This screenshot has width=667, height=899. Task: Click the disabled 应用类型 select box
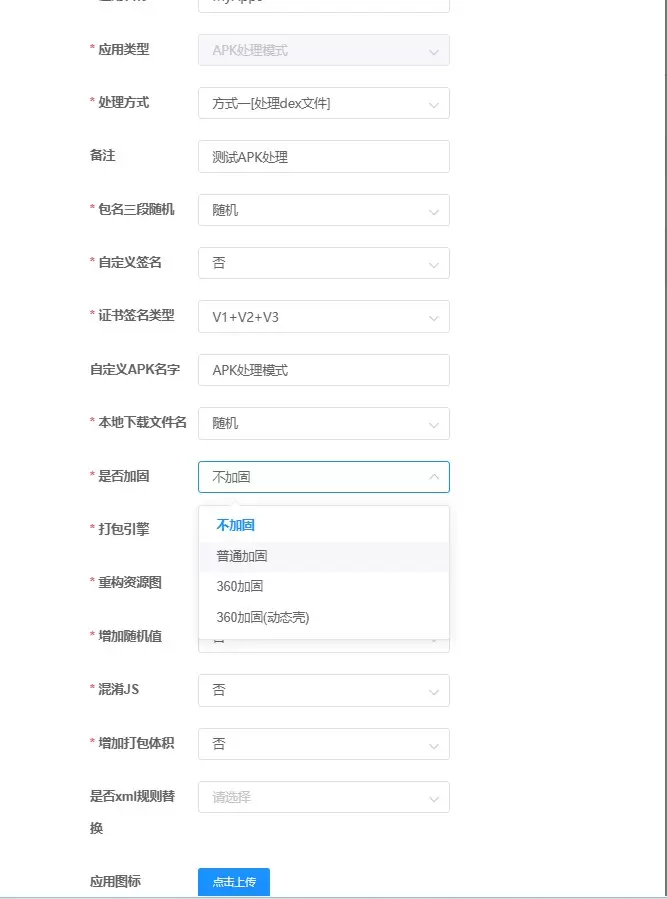point(323,50)
